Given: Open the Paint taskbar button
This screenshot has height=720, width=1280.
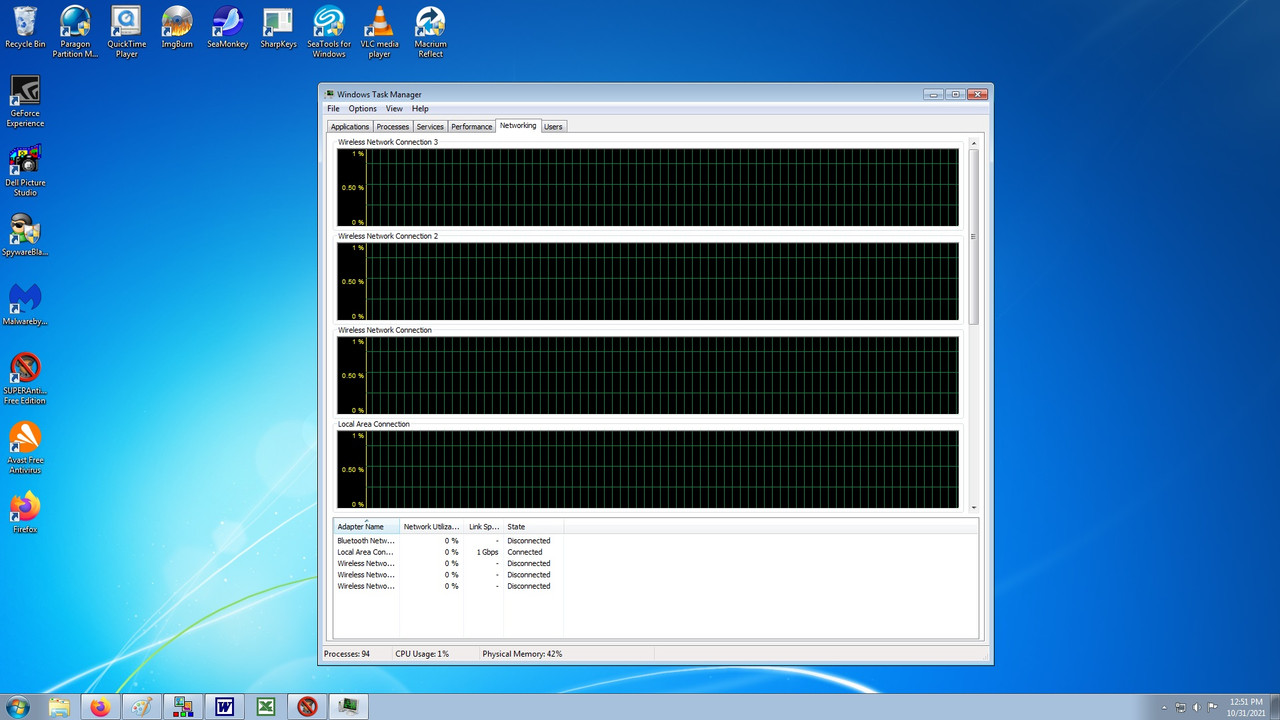Looking at the screenshot, I should [x=142, y=706].
